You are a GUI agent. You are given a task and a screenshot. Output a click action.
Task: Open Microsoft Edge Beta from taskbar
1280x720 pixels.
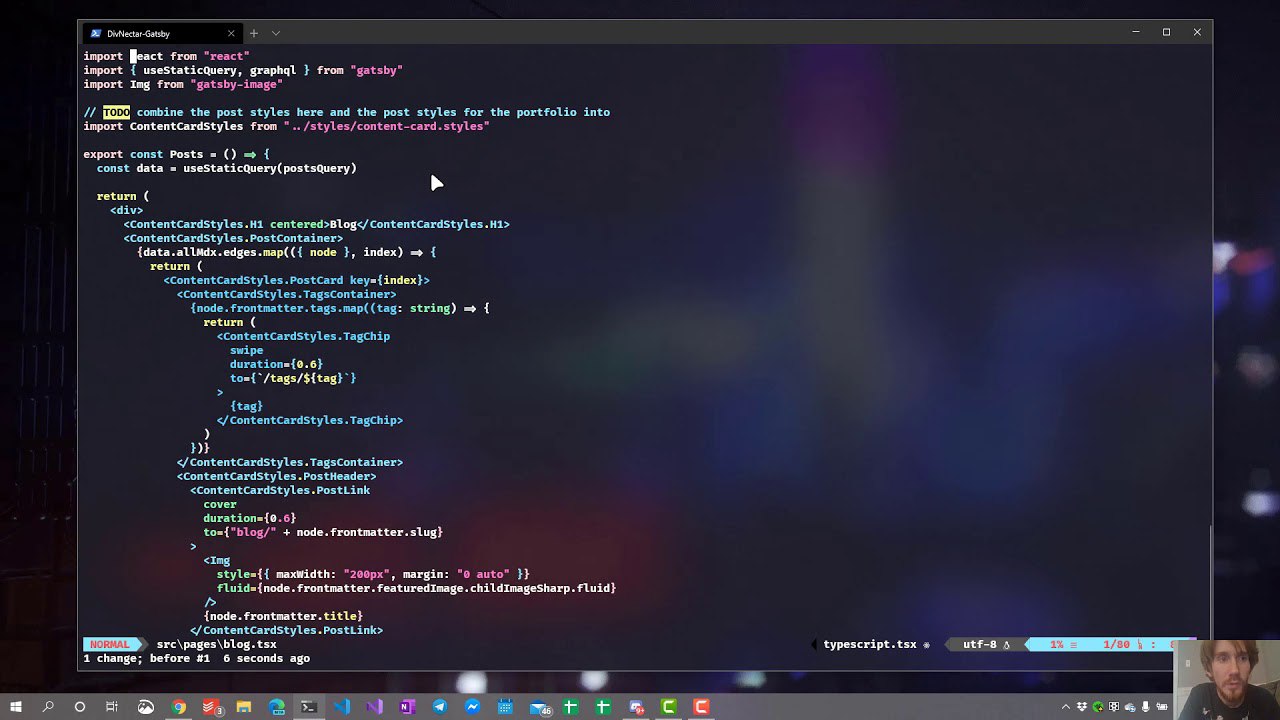[276, 707]
